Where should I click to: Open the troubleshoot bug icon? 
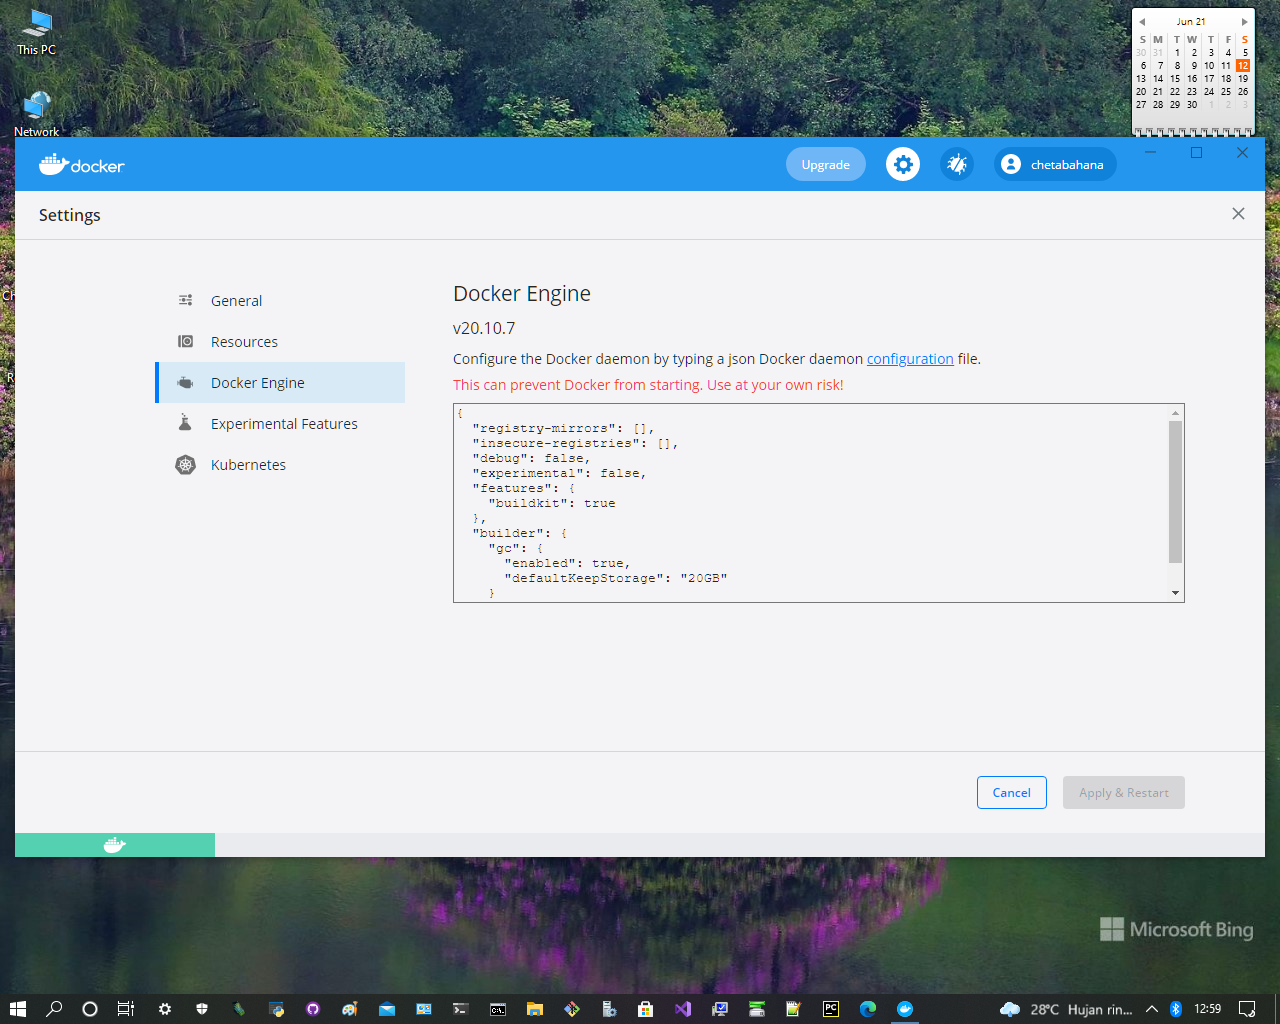click(957, 164)
